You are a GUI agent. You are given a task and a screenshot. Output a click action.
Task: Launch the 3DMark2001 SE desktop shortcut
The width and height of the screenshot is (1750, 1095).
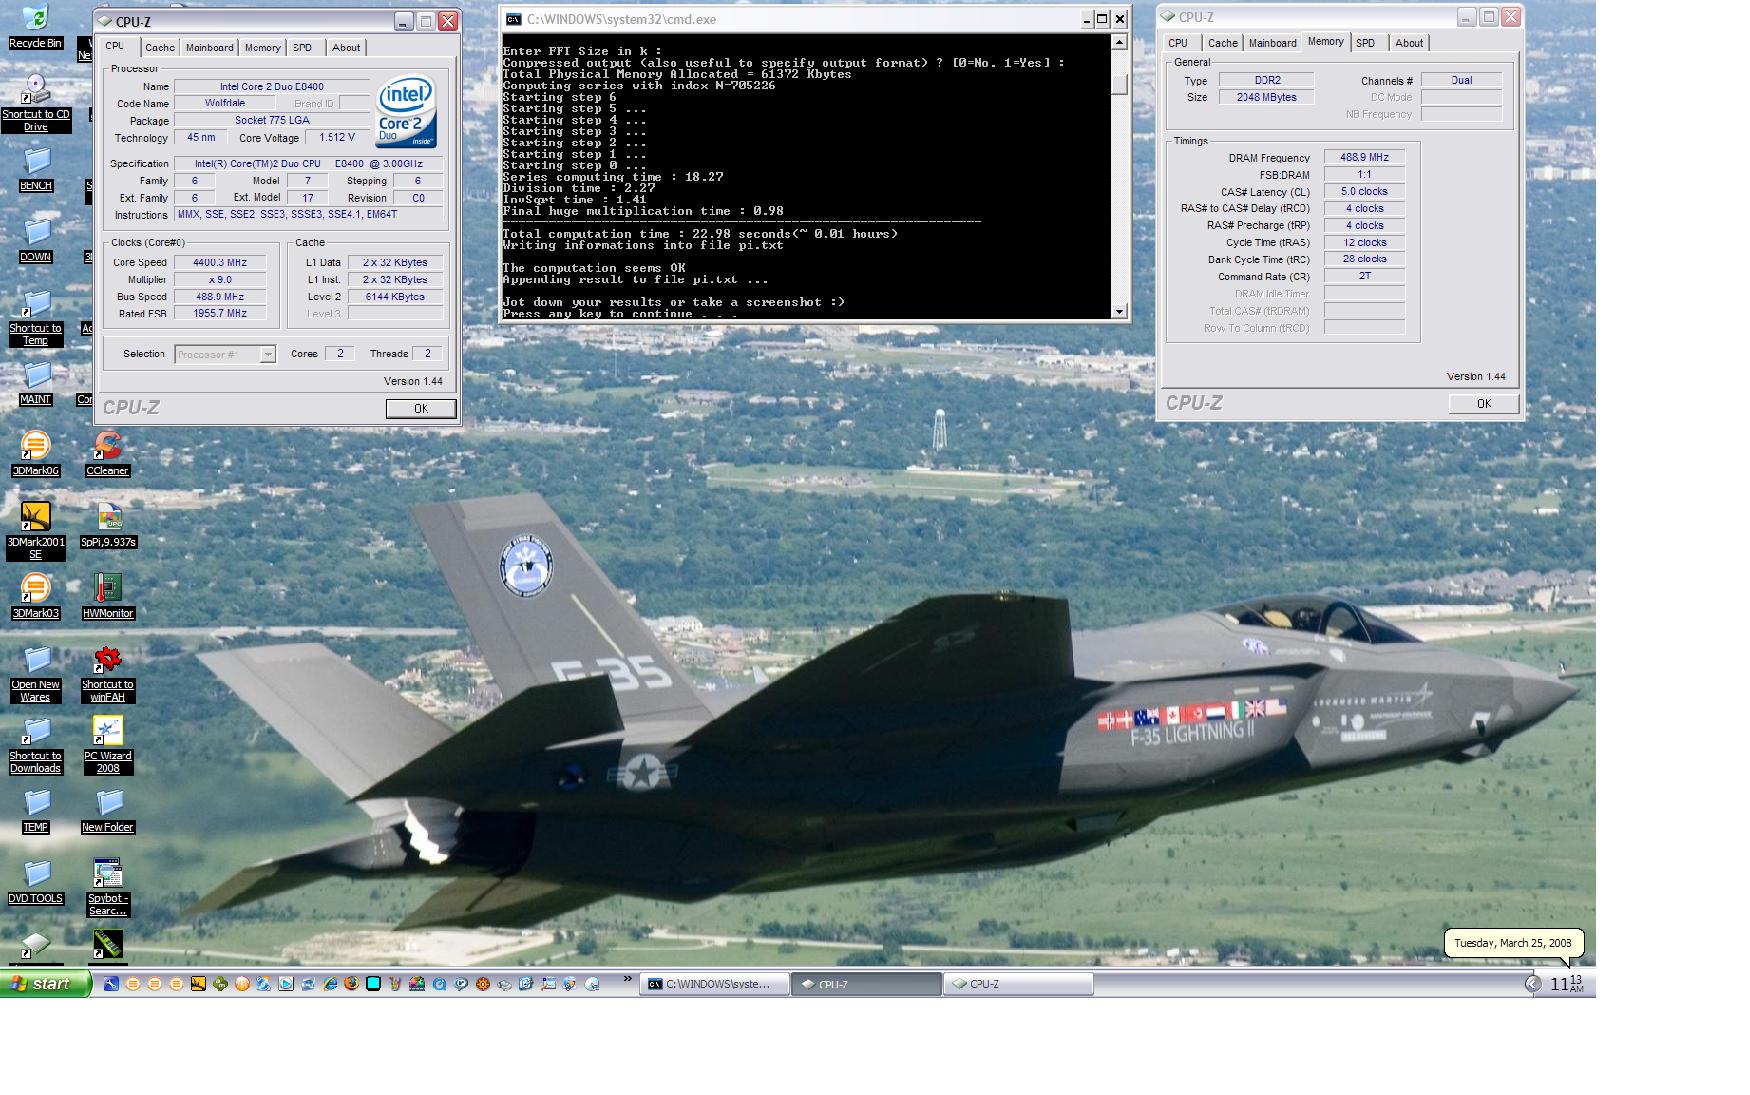[x=35, y=532]
